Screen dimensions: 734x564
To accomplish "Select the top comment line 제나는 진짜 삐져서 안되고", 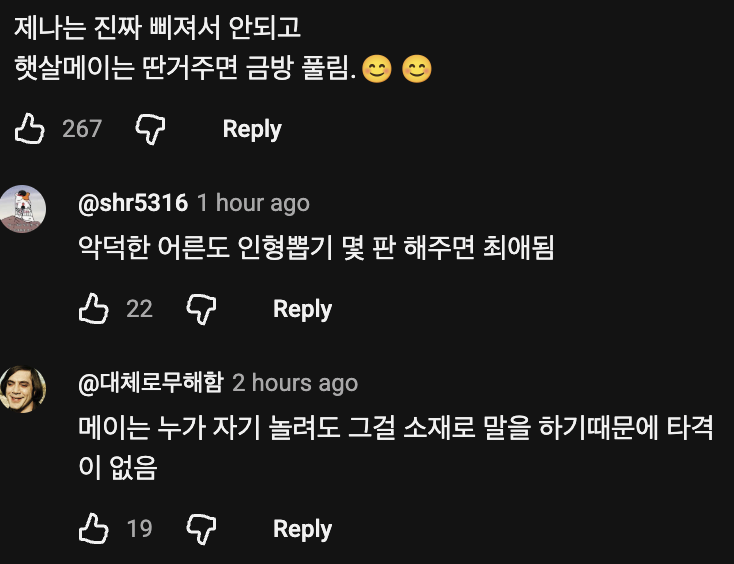I will (157, 27).
